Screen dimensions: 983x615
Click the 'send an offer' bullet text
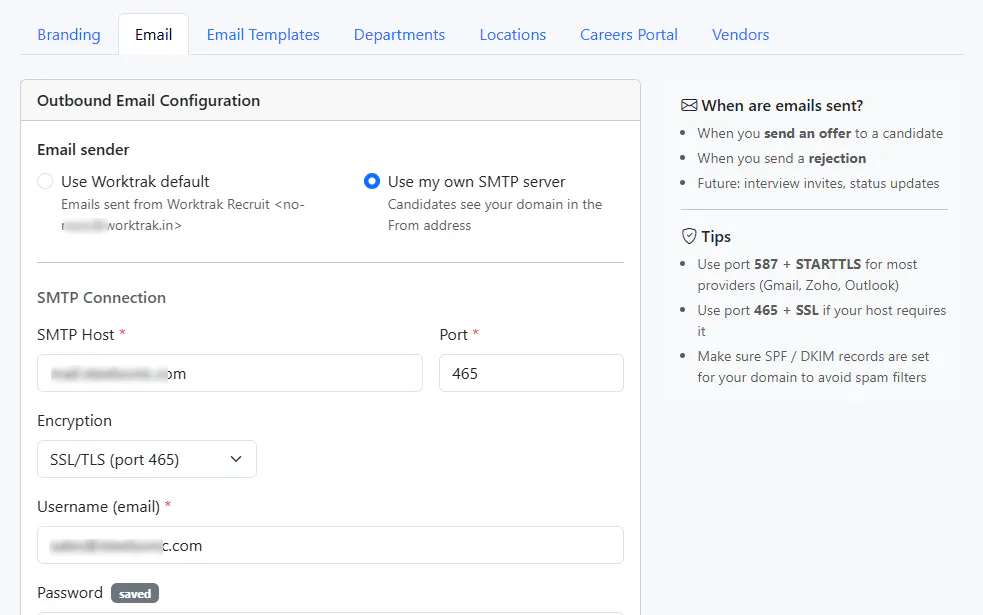click(820, 134)
